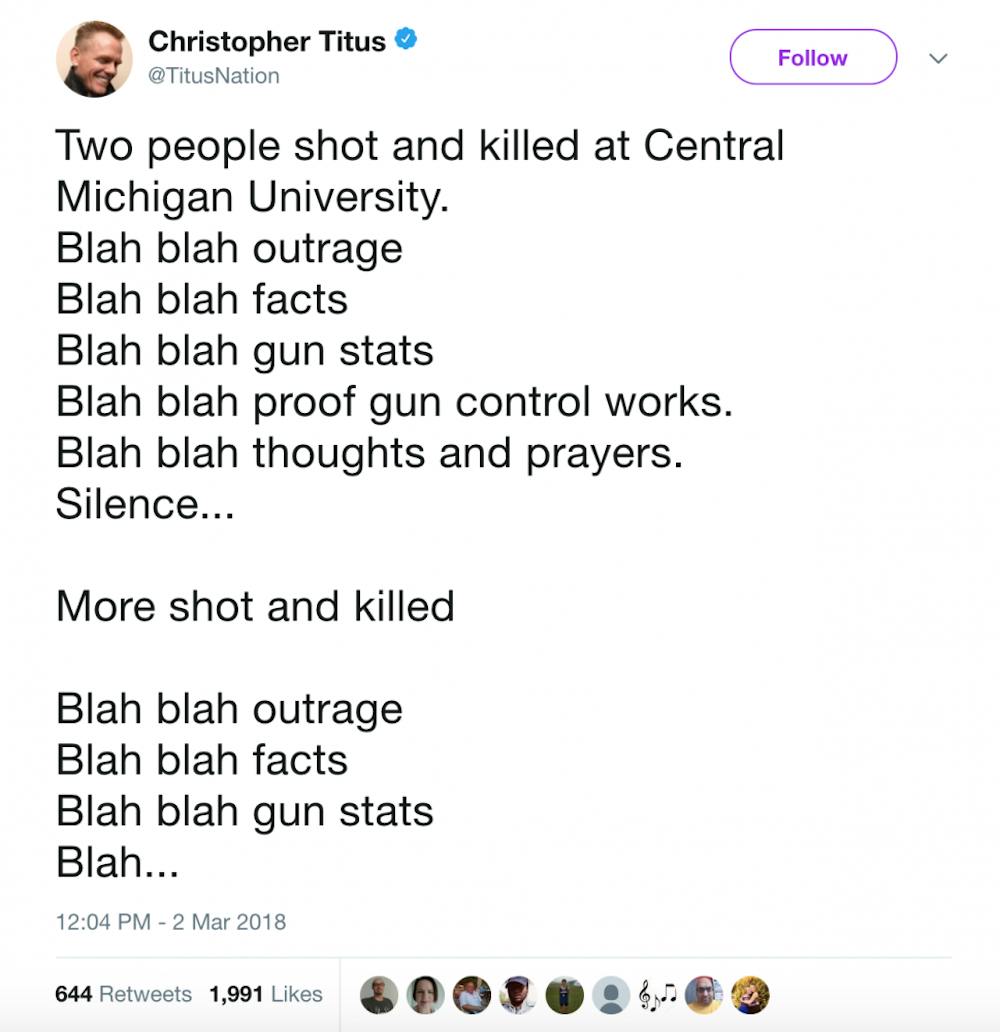
Task: Open the last liker avatar with yellow background
Action: coord(750,994)
